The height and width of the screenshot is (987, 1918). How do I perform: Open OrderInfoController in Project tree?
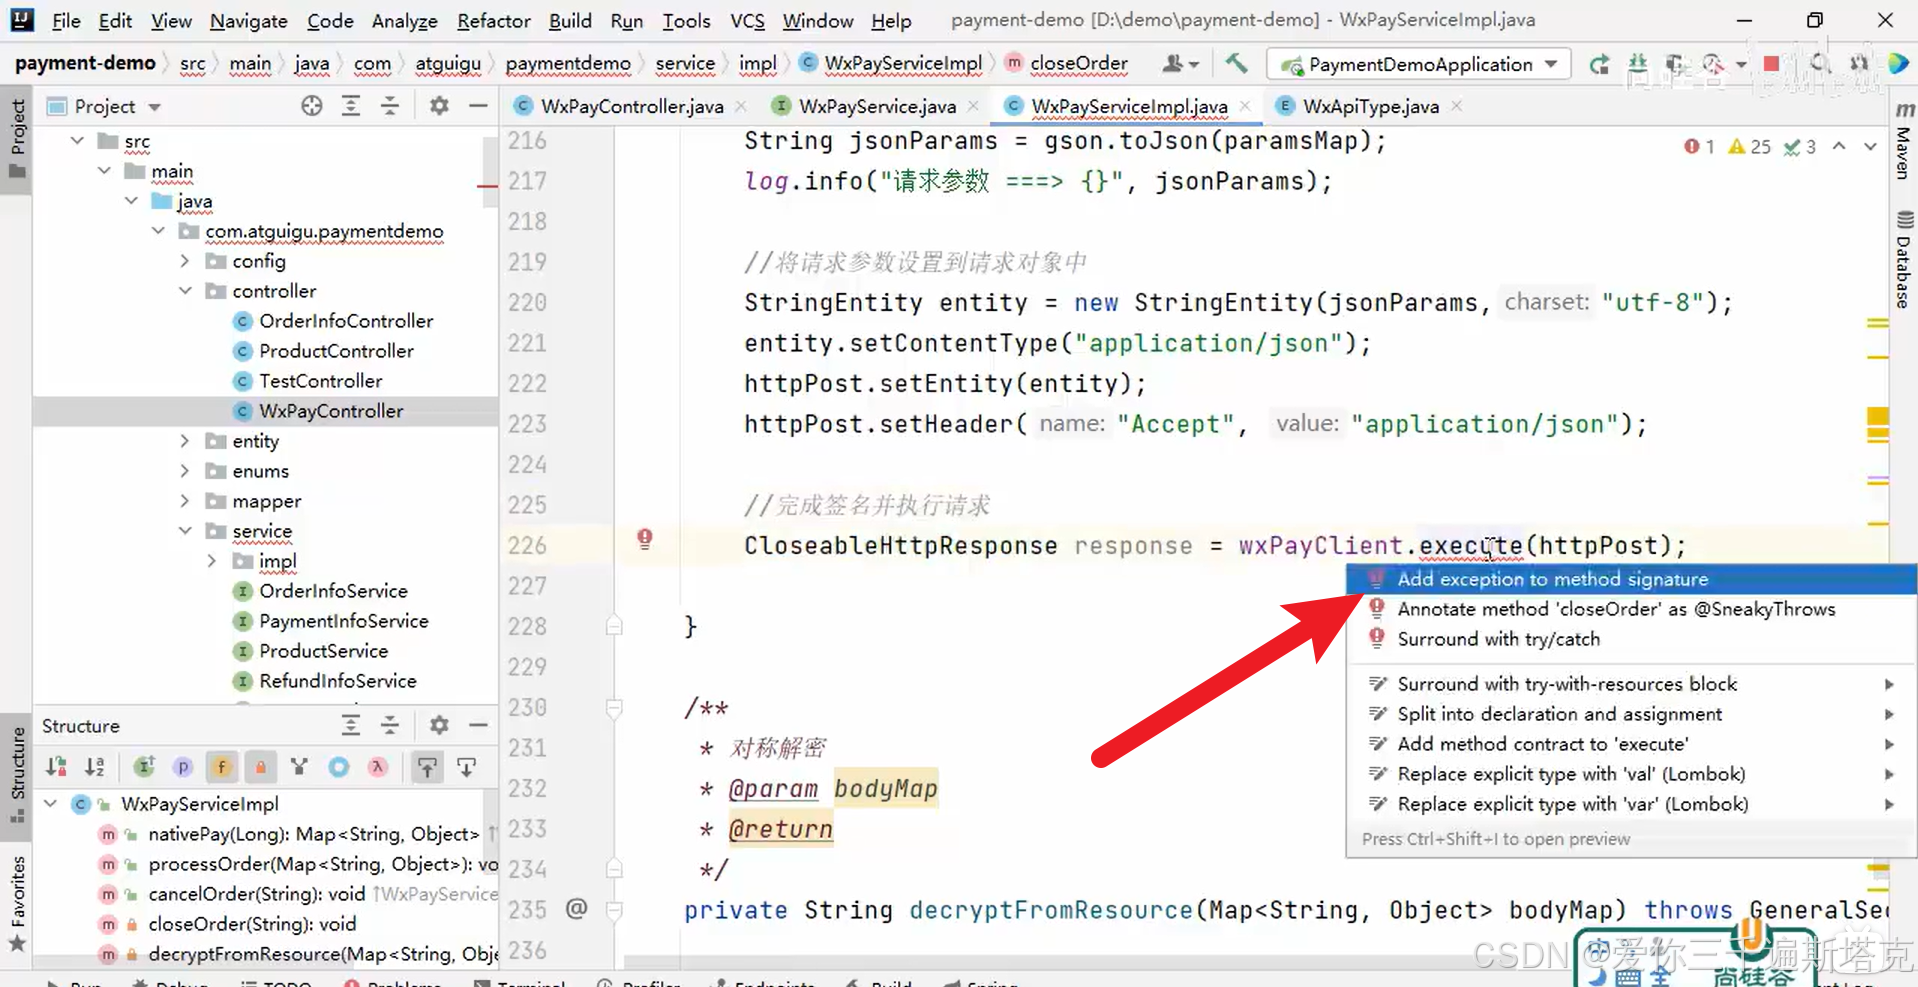(345, 321)
